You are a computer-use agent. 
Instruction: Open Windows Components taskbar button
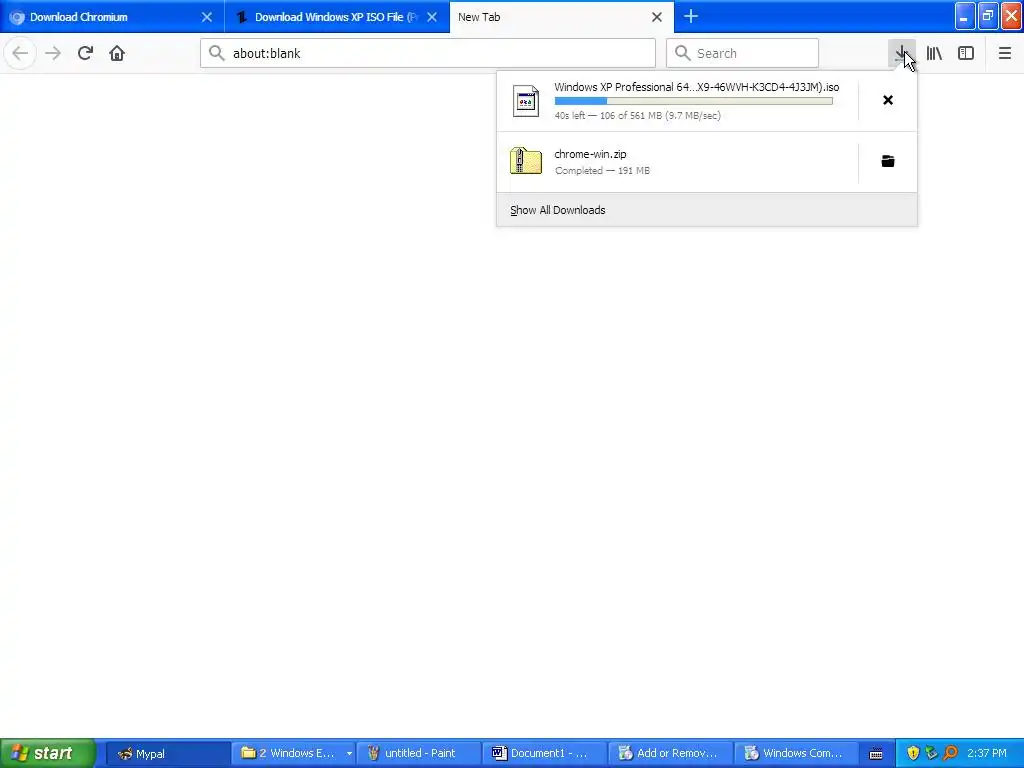tap(796, 754)
